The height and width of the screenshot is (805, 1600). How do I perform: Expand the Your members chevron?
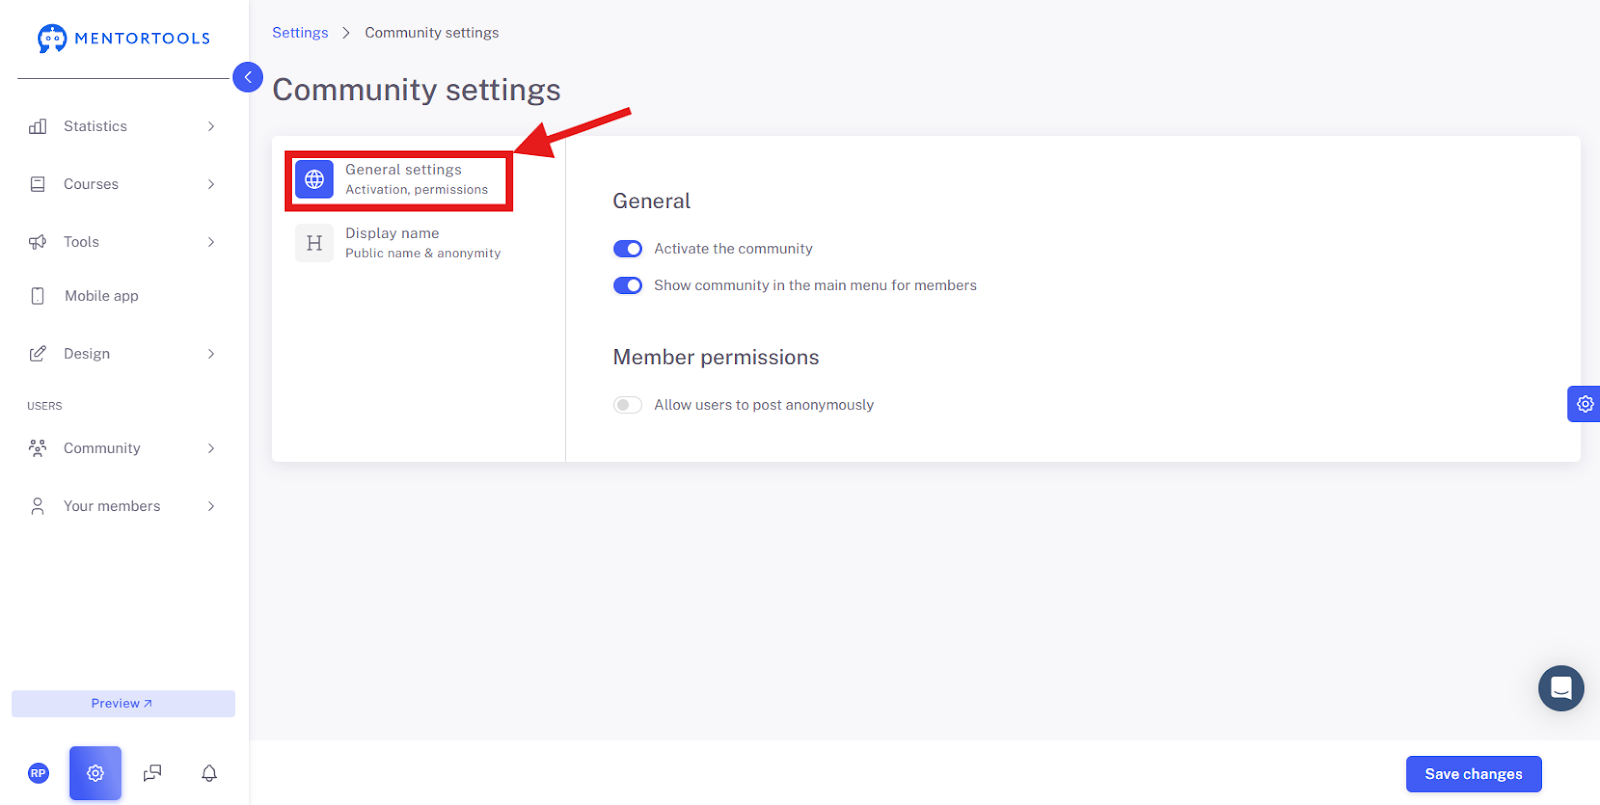(211, 506)
